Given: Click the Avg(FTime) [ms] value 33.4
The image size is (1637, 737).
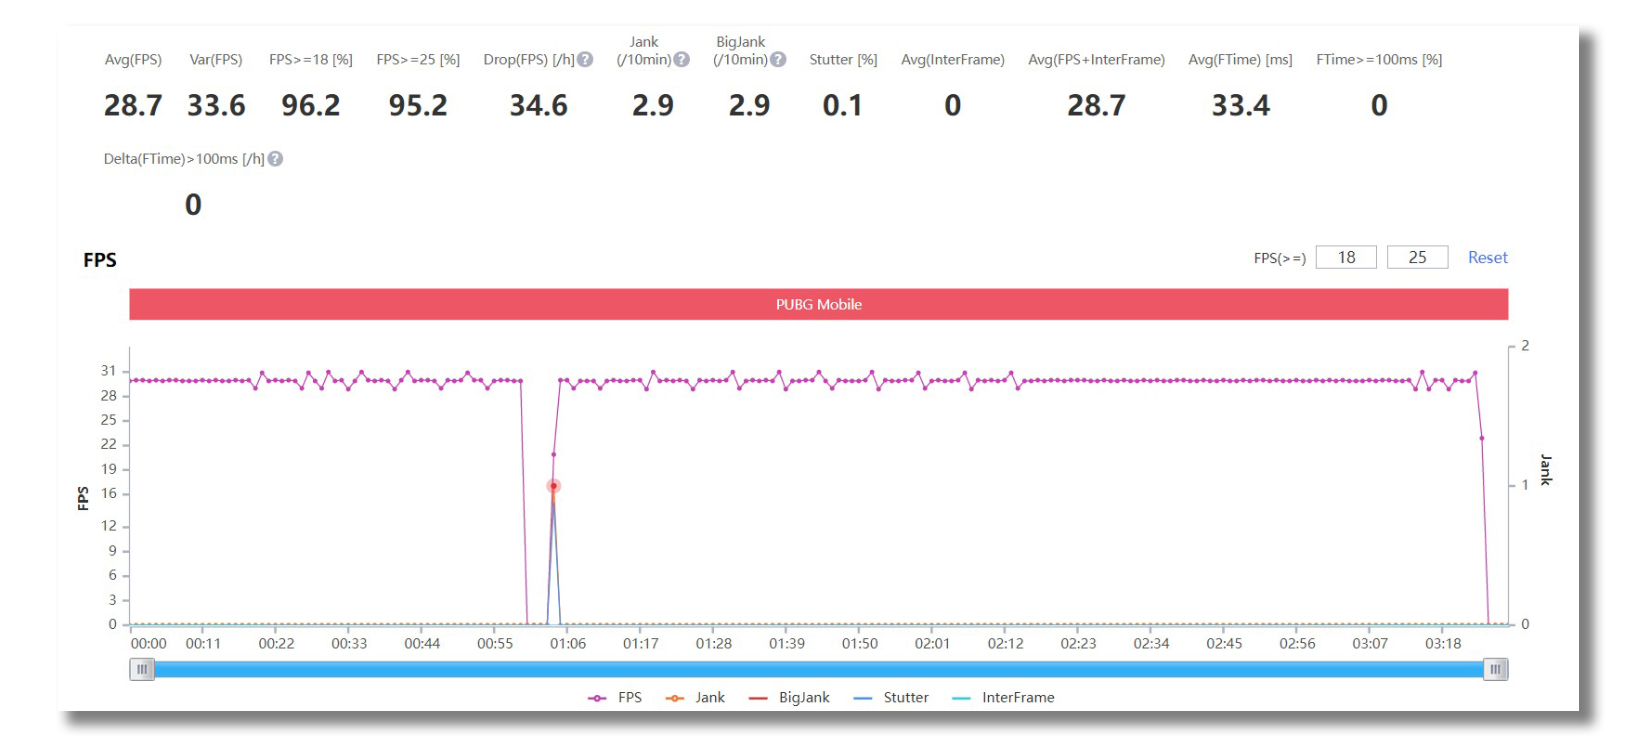Looking at the screenshot, I should click(1241, 105).
